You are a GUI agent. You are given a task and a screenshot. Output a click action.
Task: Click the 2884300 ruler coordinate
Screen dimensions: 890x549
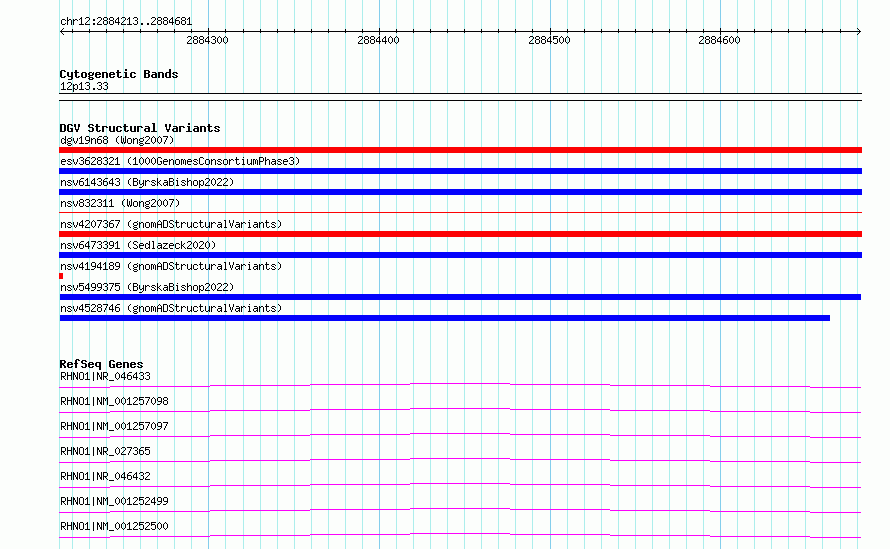[207, 40]
